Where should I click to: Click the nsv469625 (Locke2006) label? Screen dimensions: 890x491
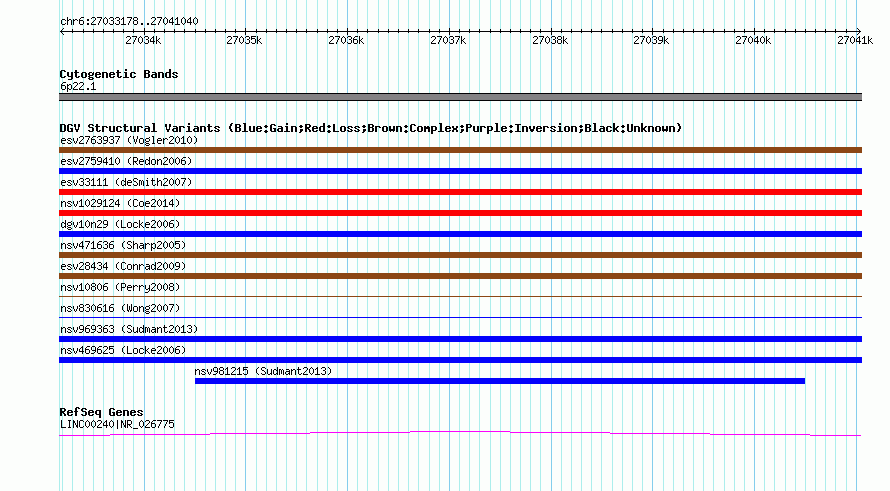pyautogui.click(x=123, y=350)
